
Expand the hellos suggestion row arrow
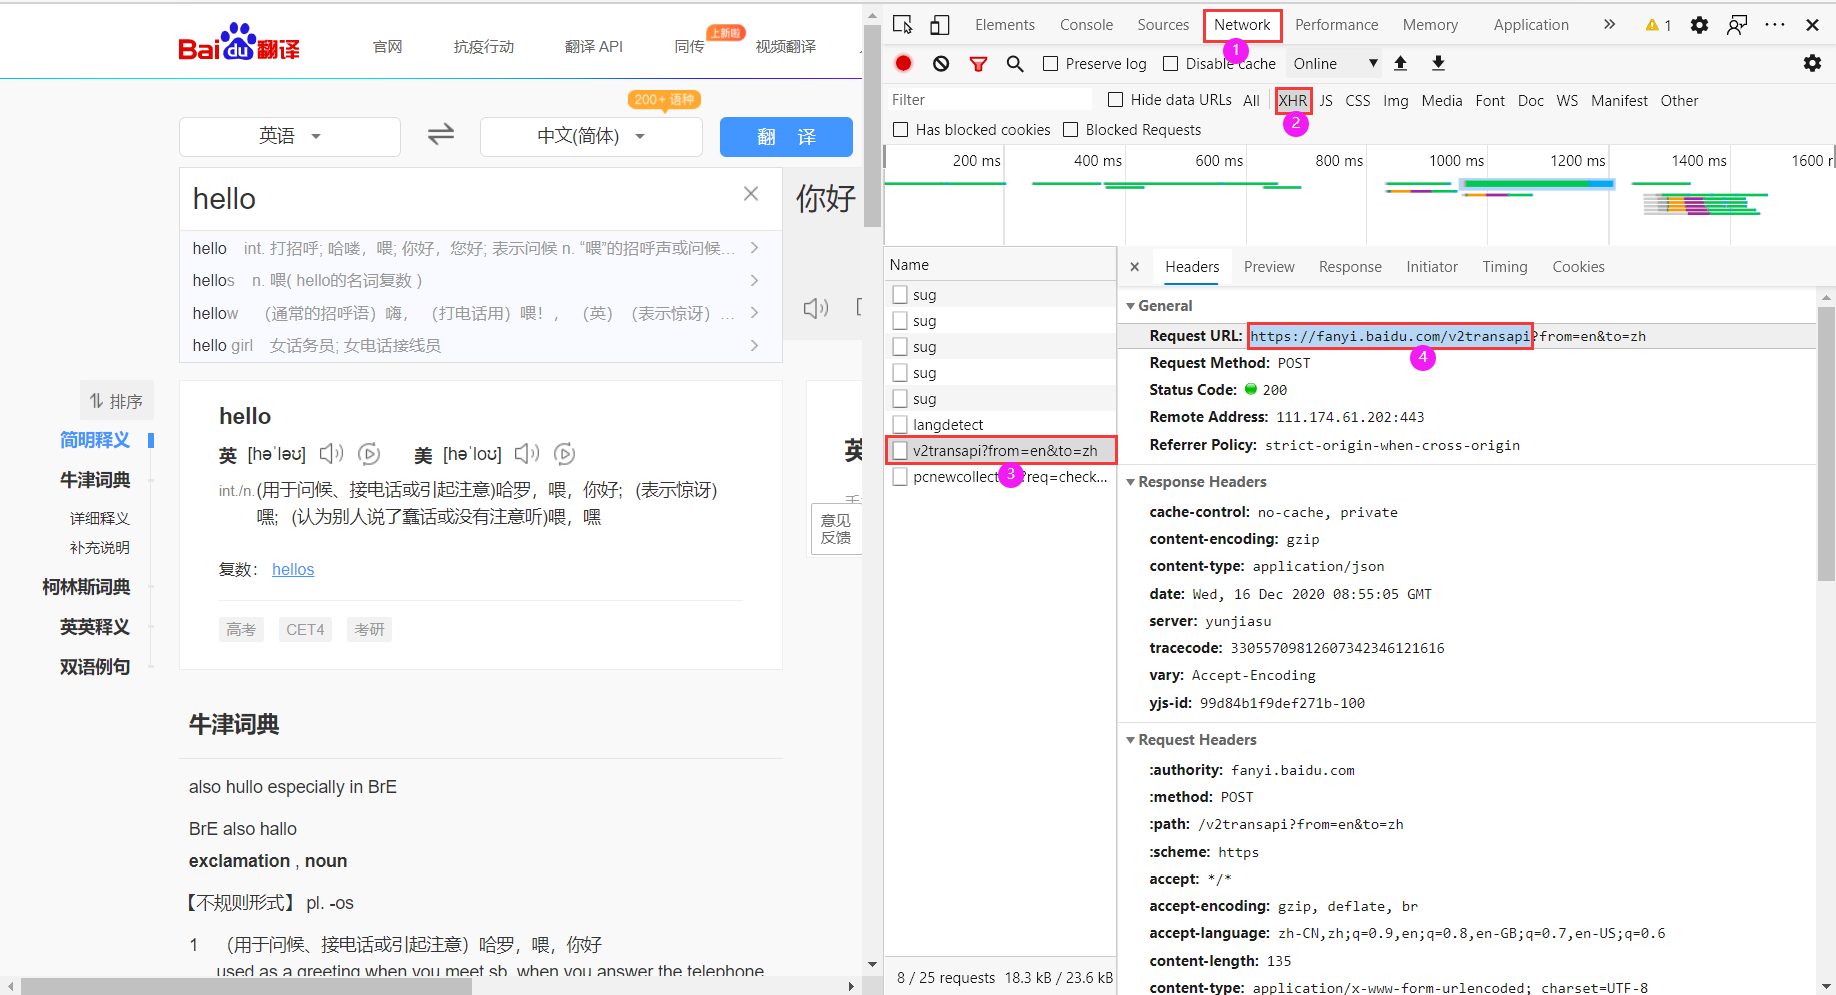(754, 281)
